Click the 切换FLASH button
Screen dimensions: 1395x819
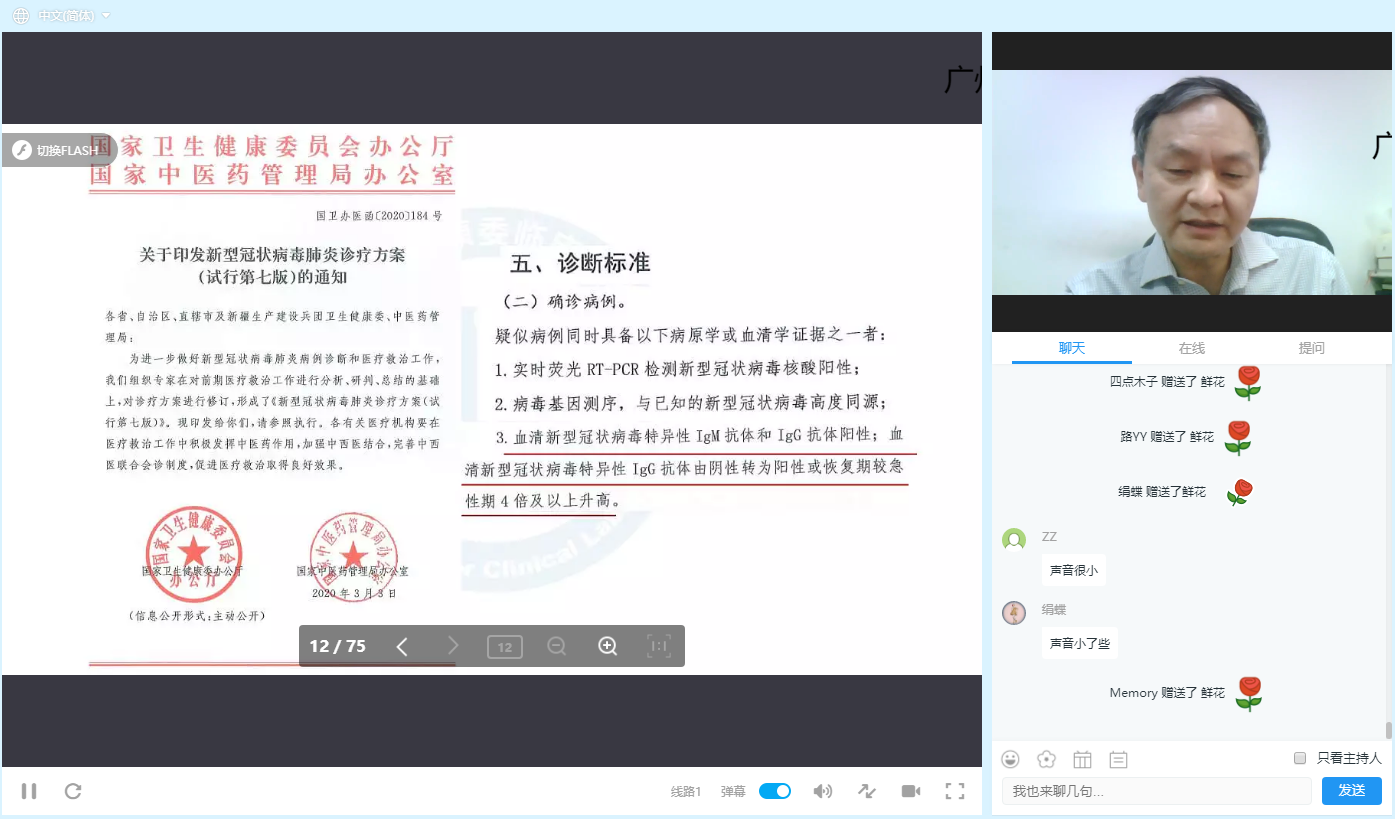(60, 150)
